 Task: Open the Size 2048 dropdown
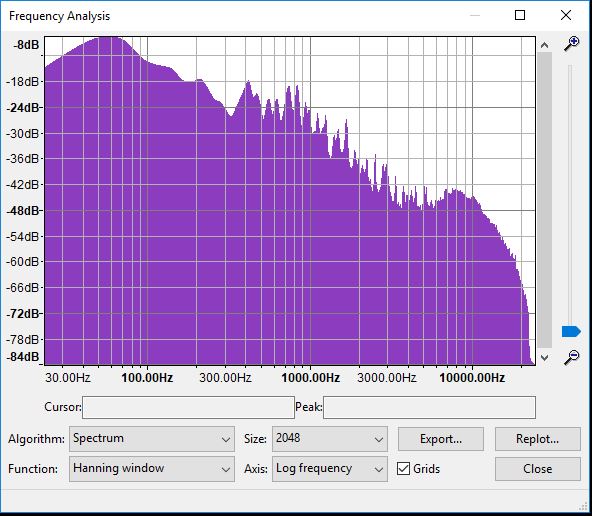[330, 439]
